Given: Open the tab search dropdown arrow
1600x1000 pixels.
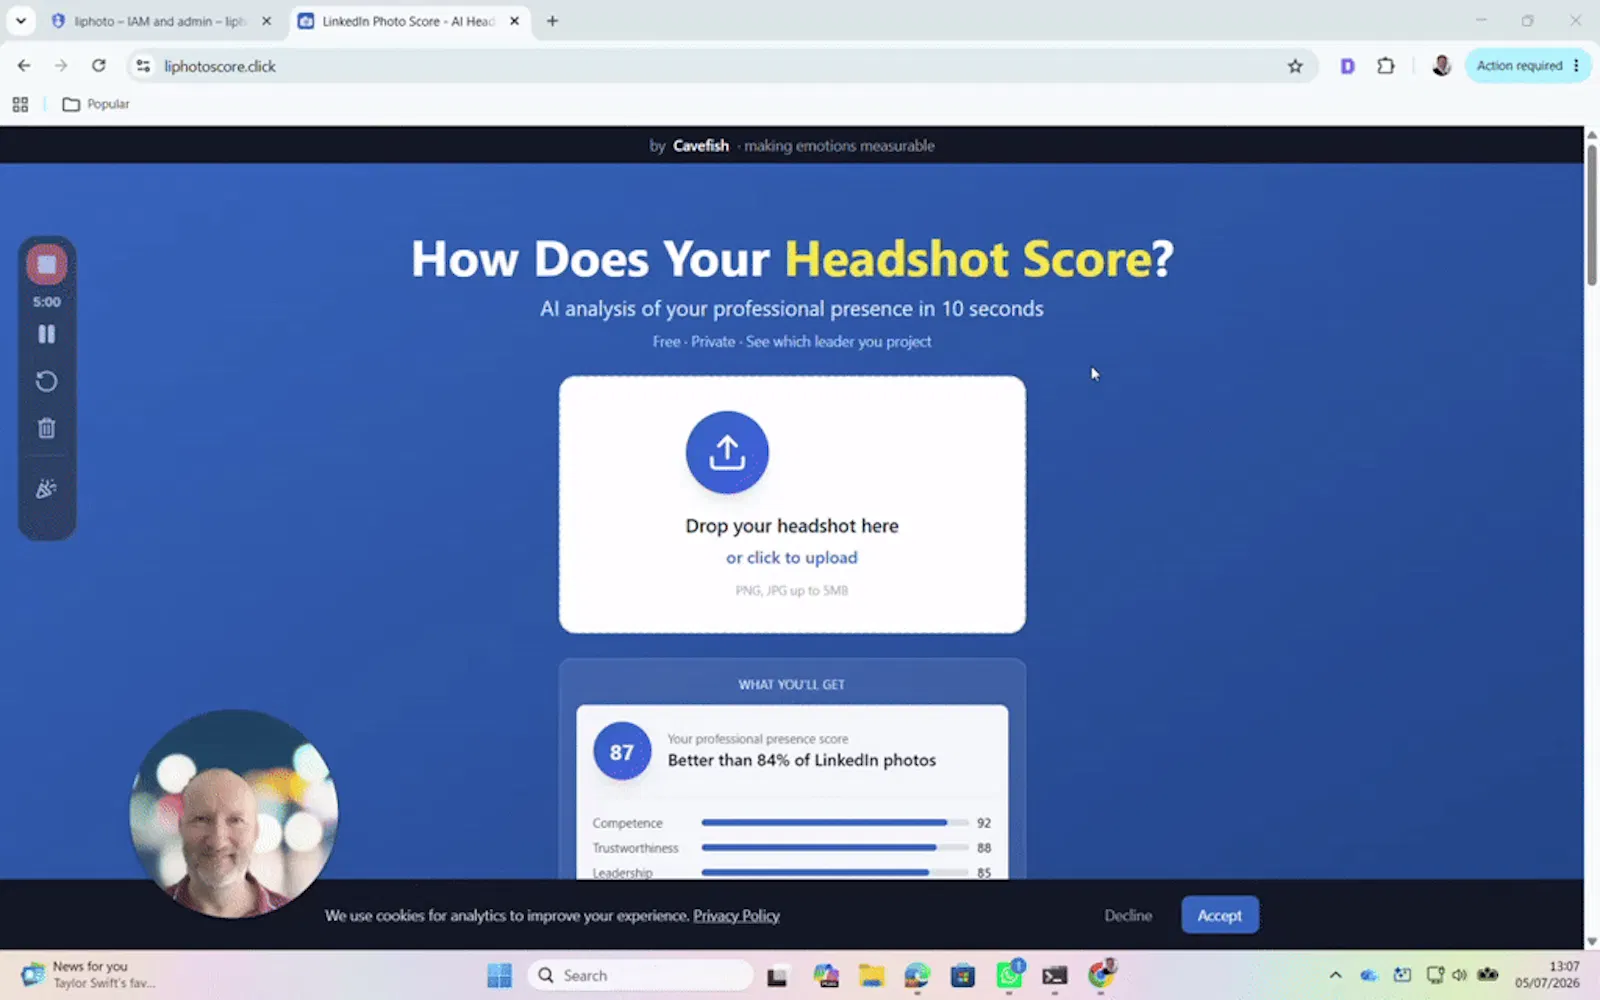Looking at the screenshot, I should click(x=20, y=21).
